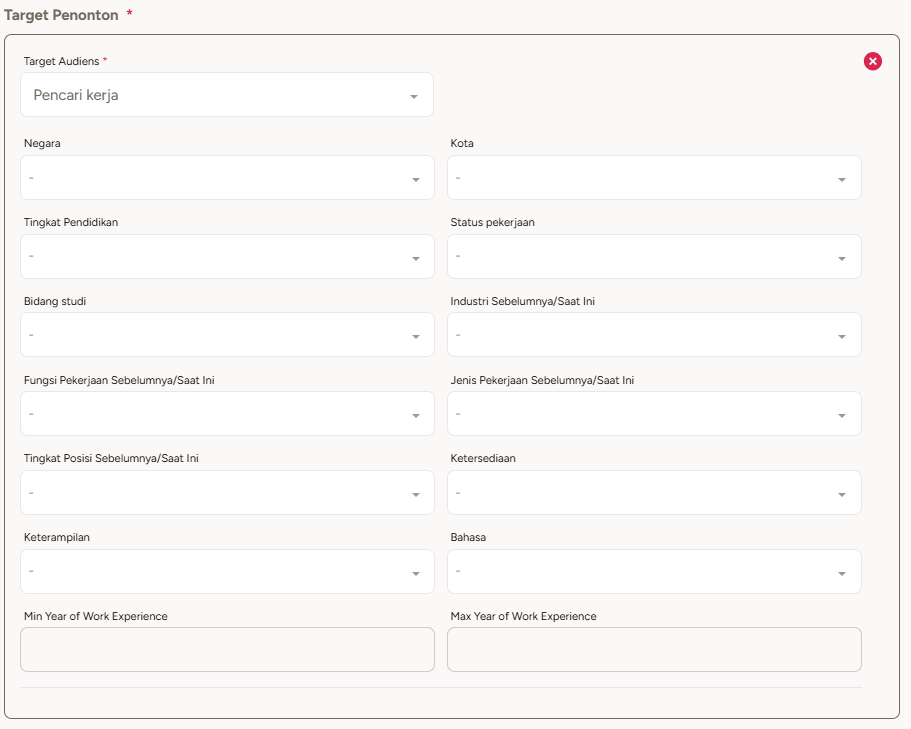
Task: Select the Tingkat Pendidikan dropdown
Action: [x=226, y=257]
